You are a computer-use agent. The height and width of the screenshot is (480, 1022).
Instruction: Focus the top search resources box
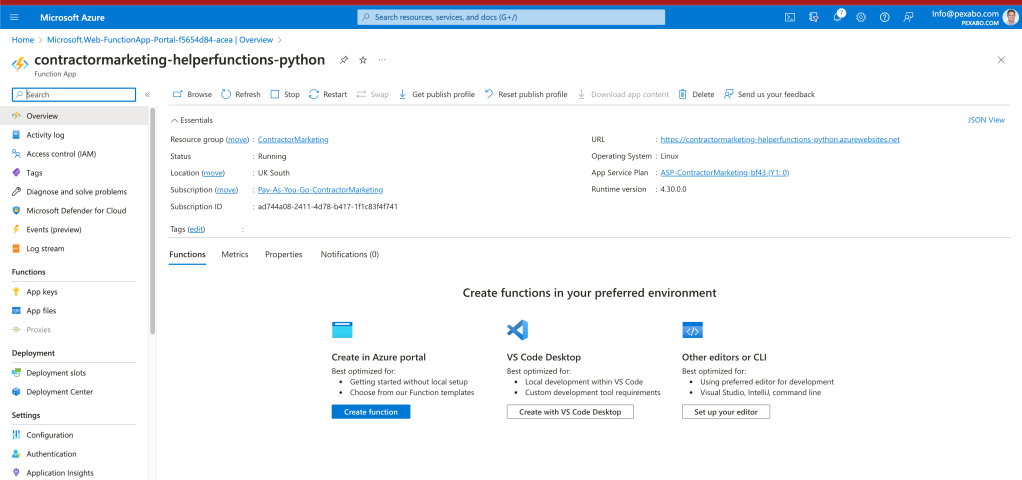click(x=511, y=17)
